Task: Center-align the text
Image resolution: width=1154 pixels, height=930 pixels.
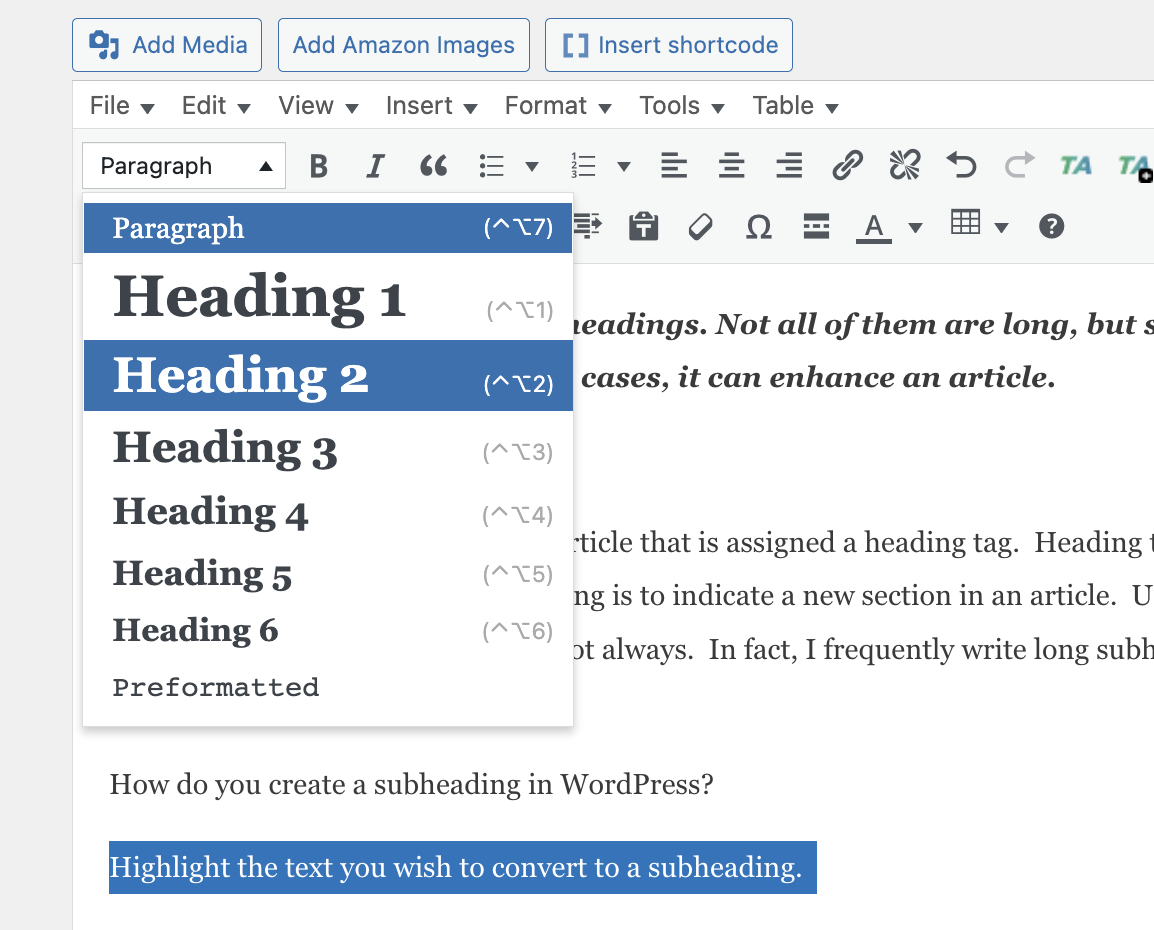Action: pyautogui.click(x=732, y=166)
